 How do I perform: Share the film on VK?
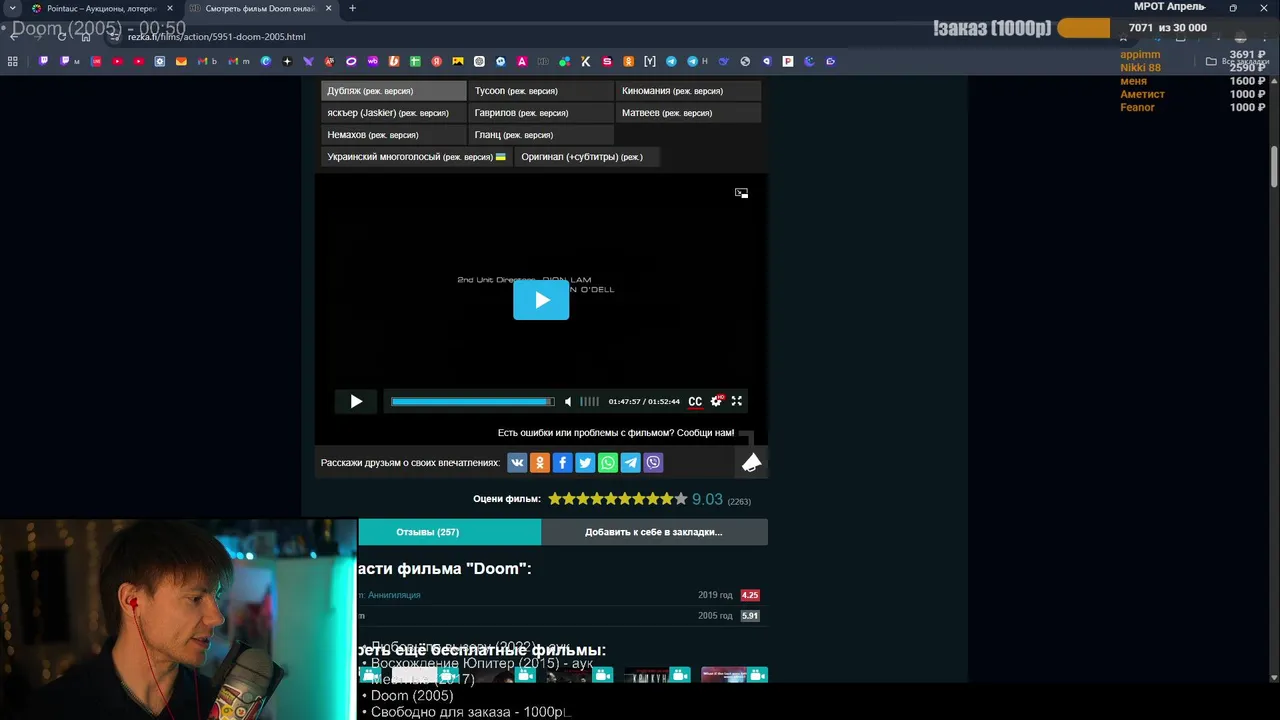517,462
